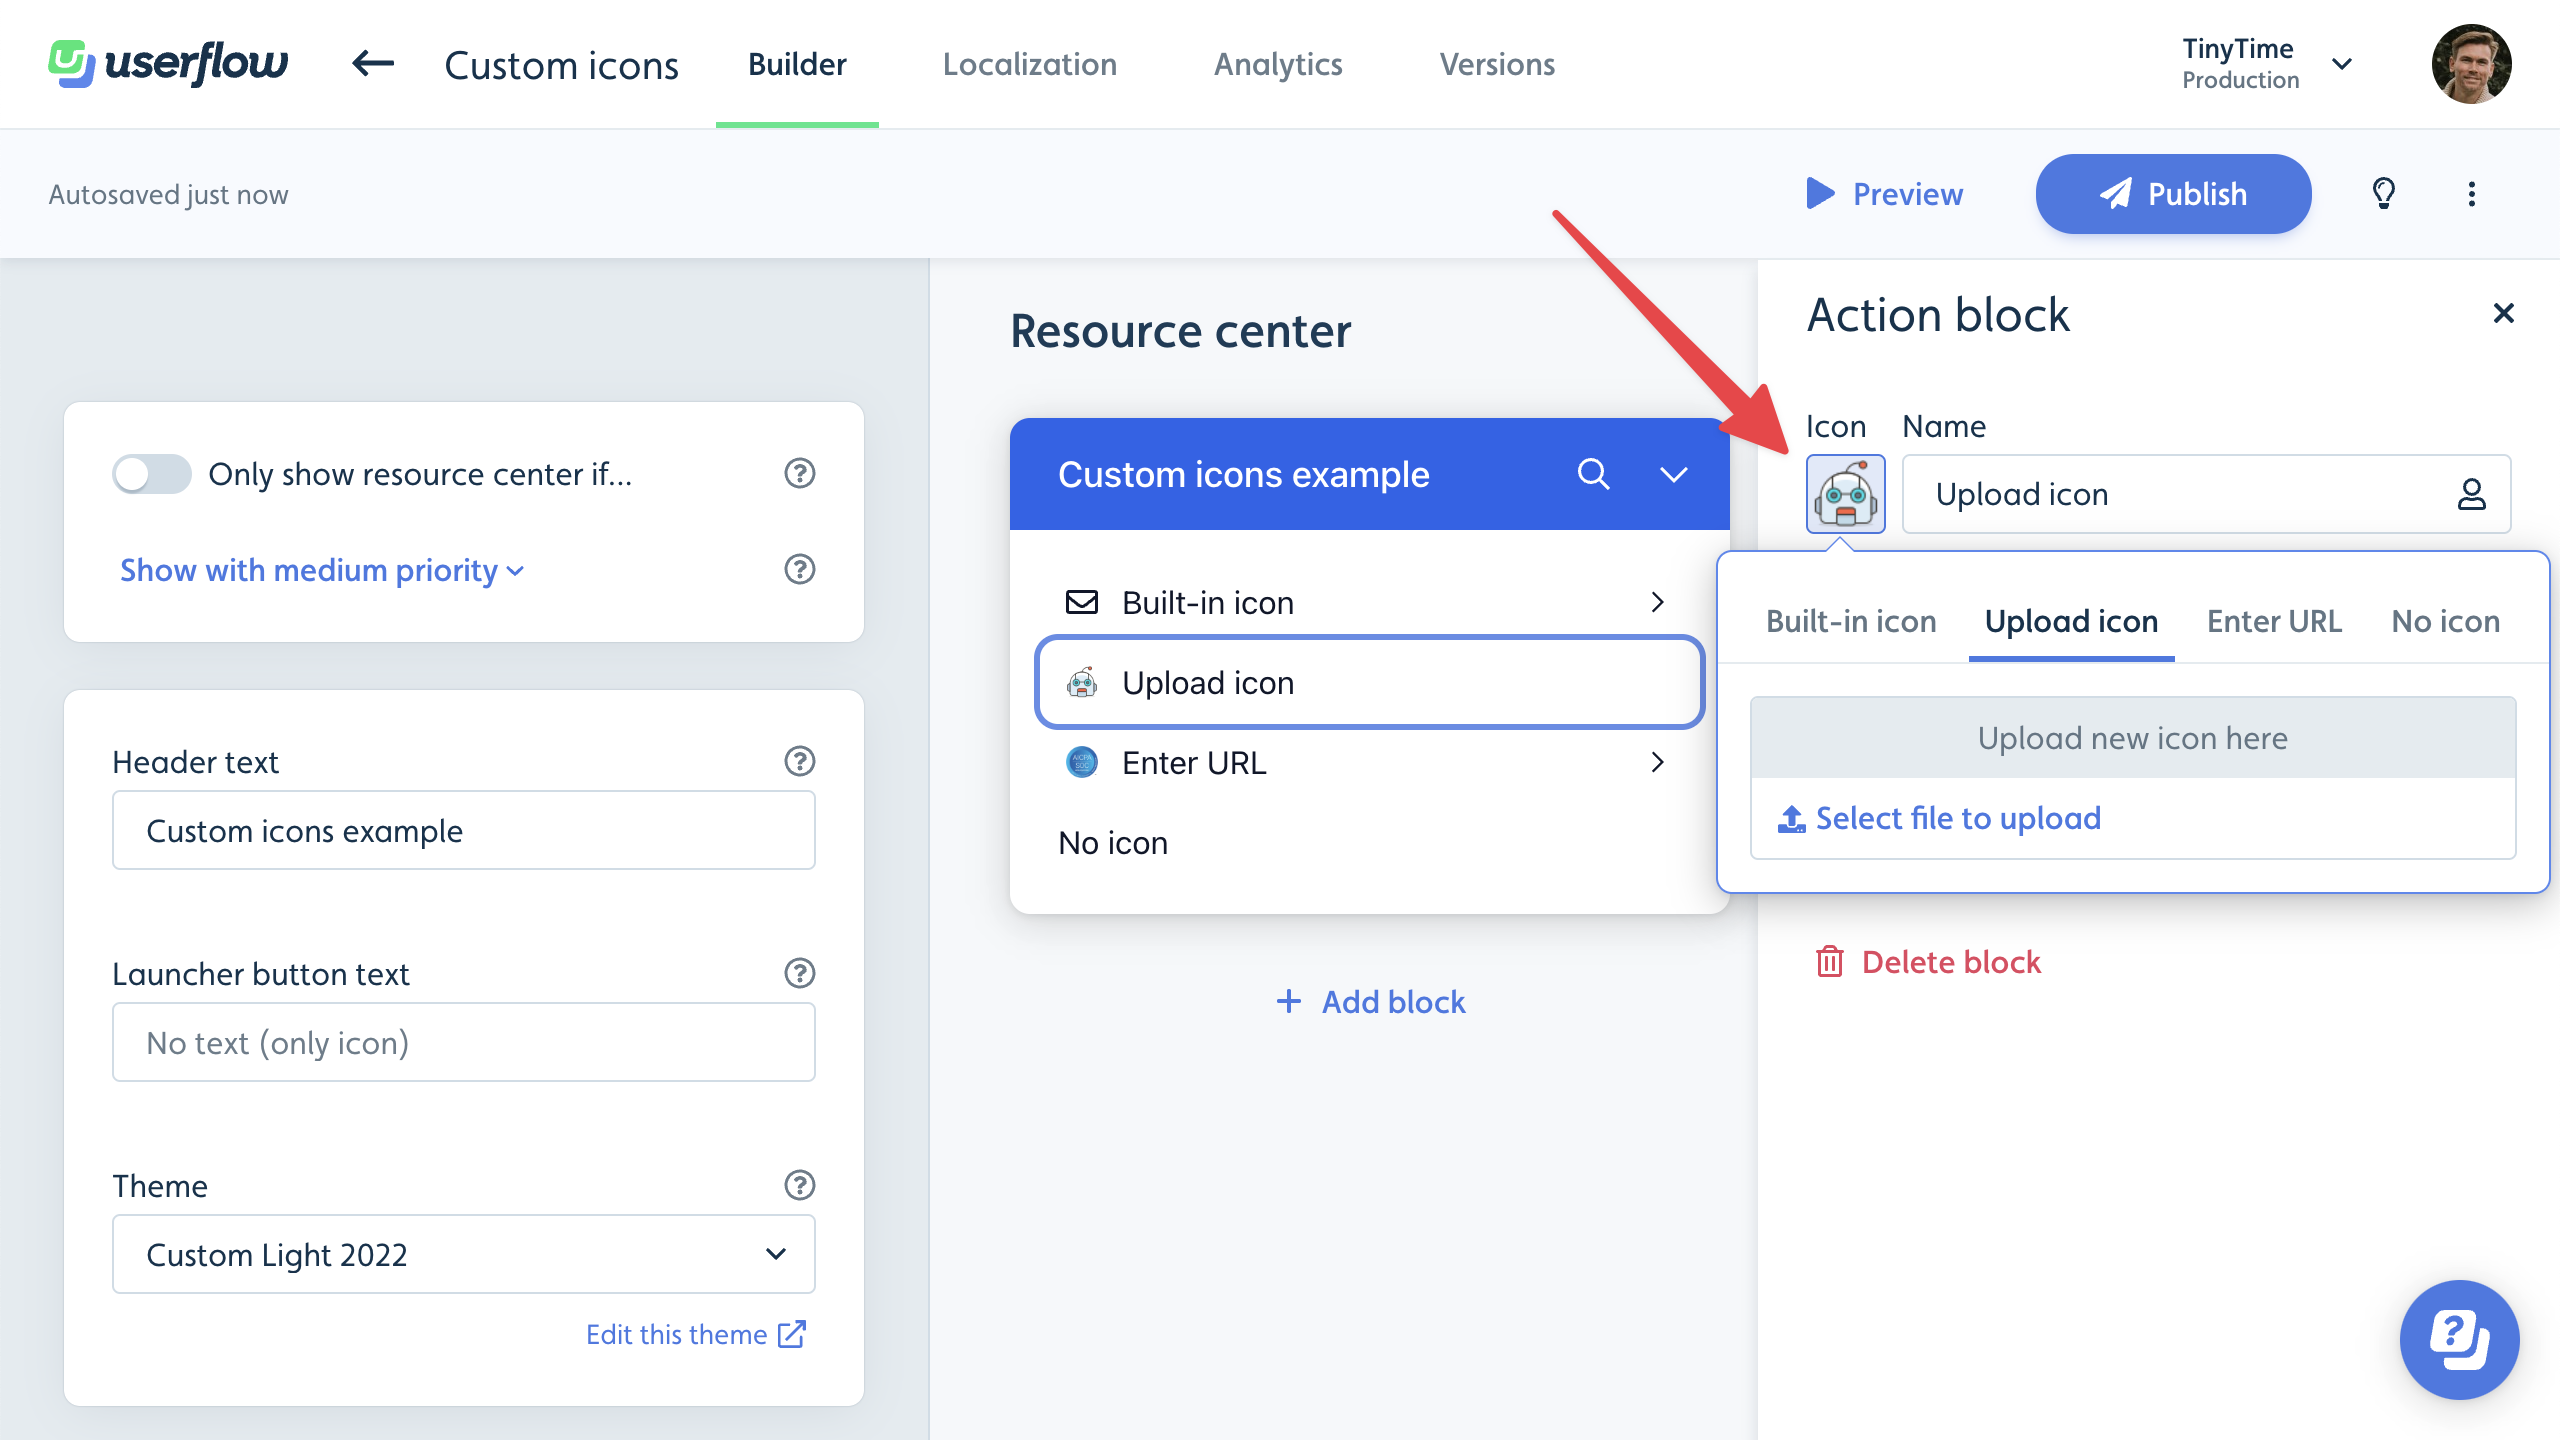The width and height of the screenshot is (2560, 1440).
Task: Click Select file to upload
Action: [1939, 818]
